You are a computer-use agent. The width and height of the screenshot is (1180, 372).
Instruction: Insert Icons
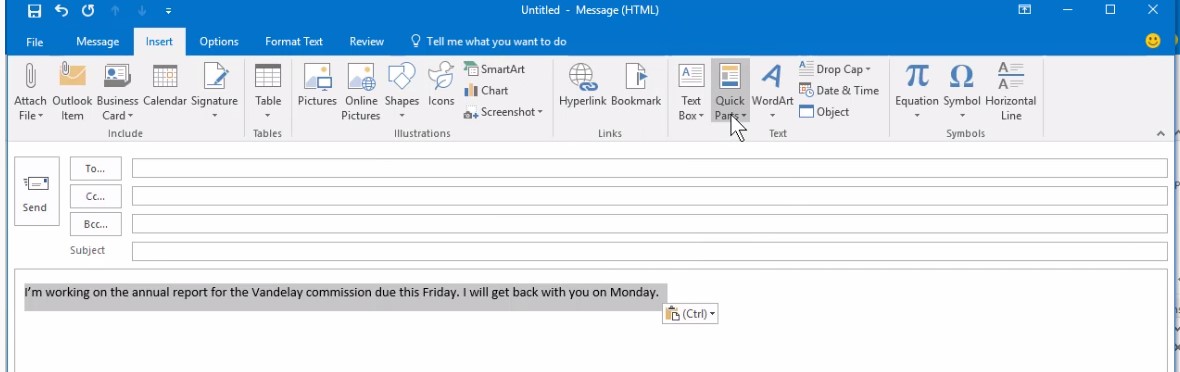(441, 85)
